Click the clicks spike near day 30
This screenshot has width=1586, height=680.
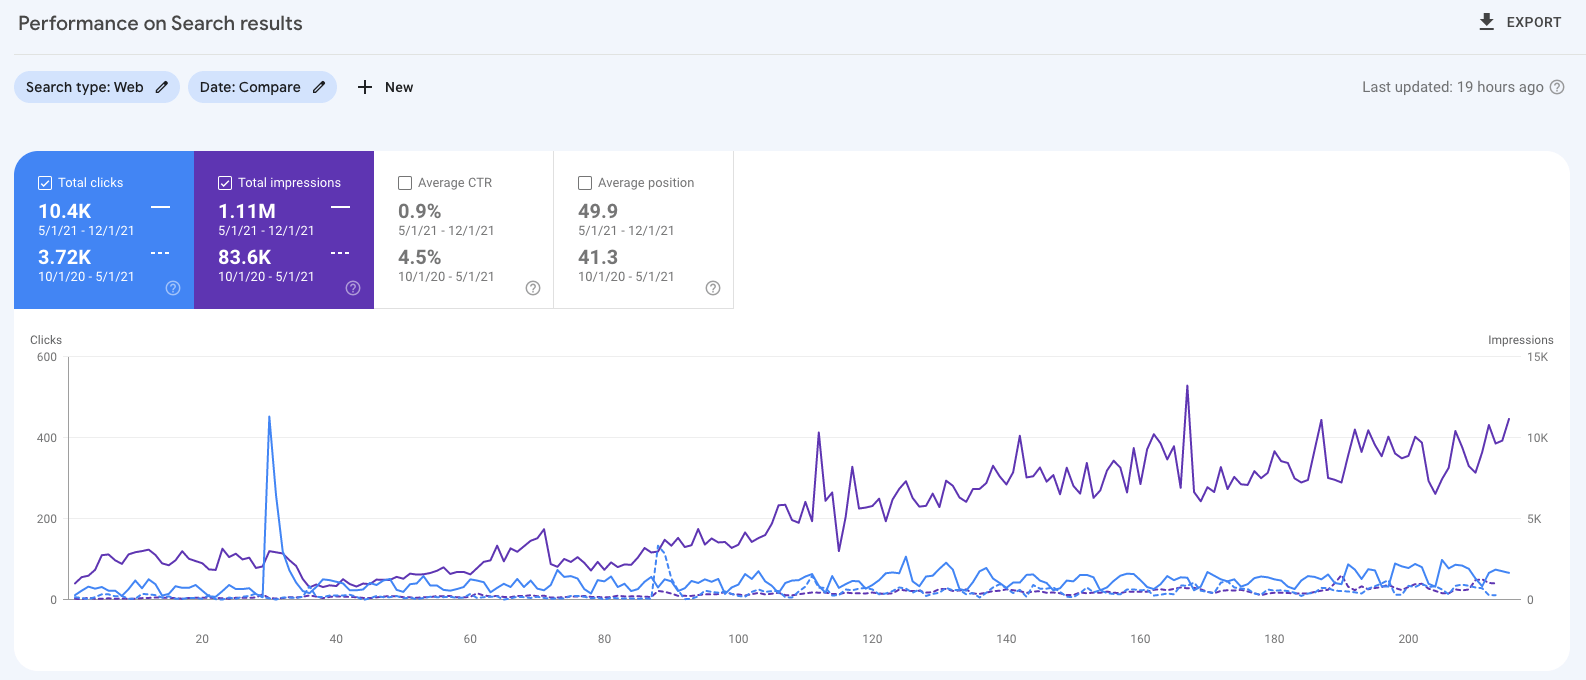click(x=269, y=418)
